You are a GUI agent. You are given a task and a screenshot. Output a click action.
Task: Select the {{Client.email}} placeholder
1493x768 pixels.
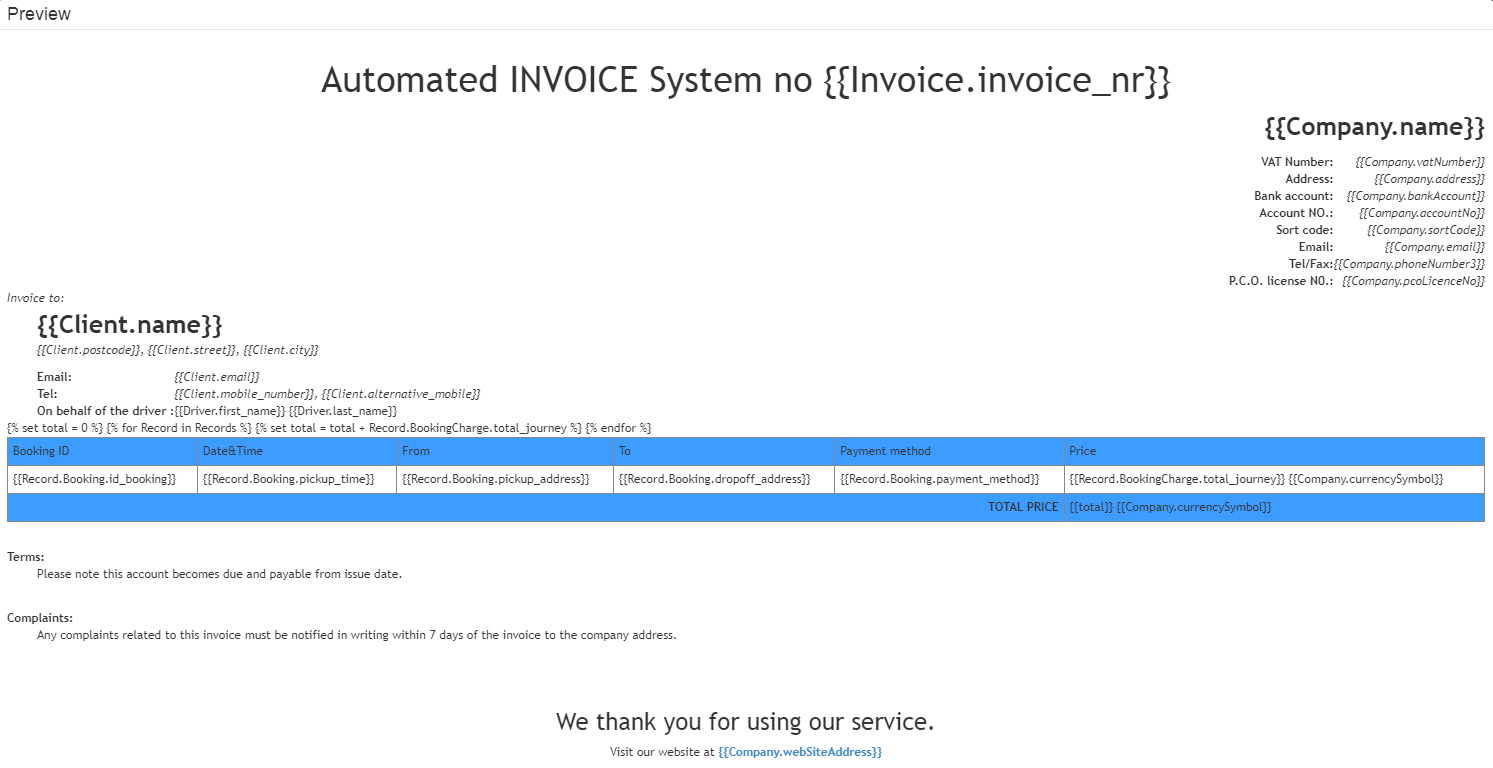(x=218, y=376)
